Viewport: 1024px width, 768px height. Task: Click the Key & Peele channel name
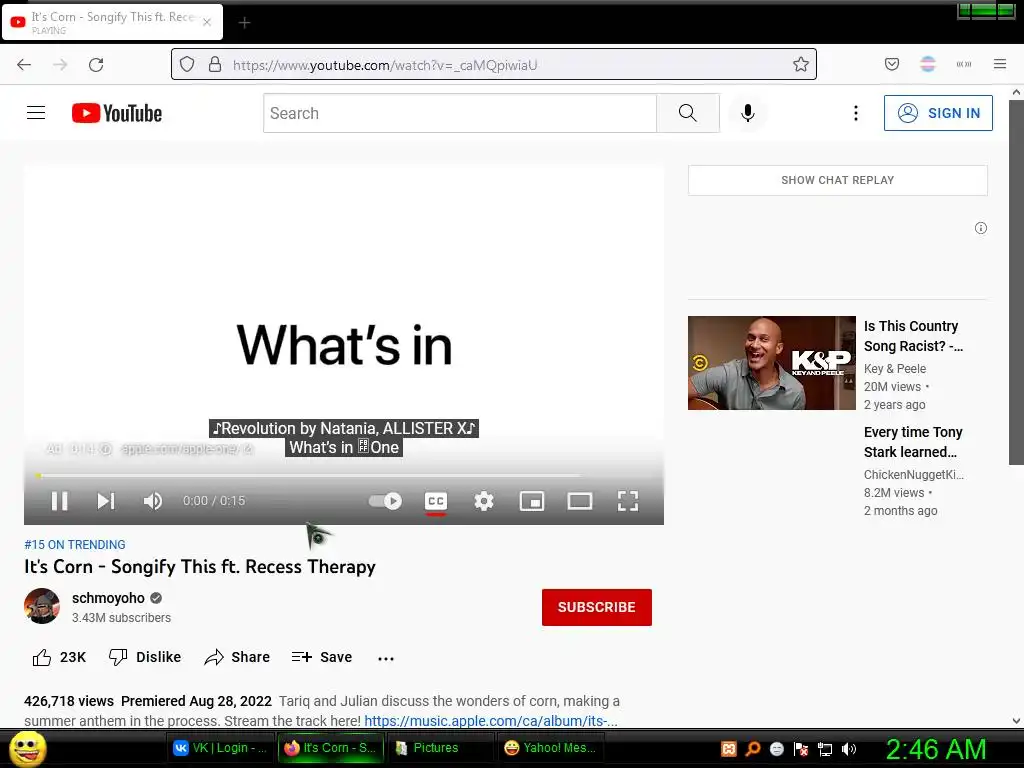point(895,368)
